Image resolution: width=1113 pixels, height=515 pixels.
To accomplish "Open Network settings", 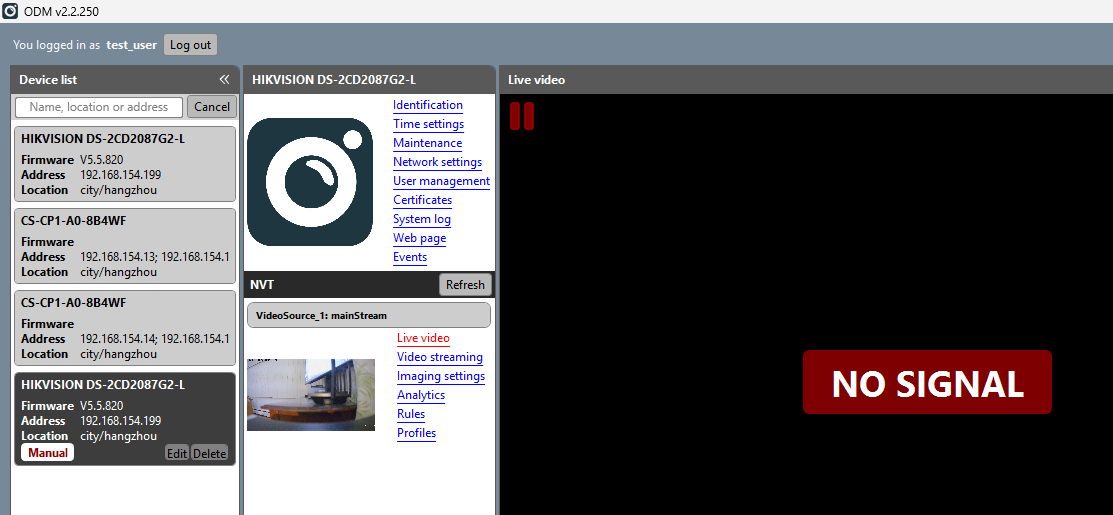I will click(437, 162).
